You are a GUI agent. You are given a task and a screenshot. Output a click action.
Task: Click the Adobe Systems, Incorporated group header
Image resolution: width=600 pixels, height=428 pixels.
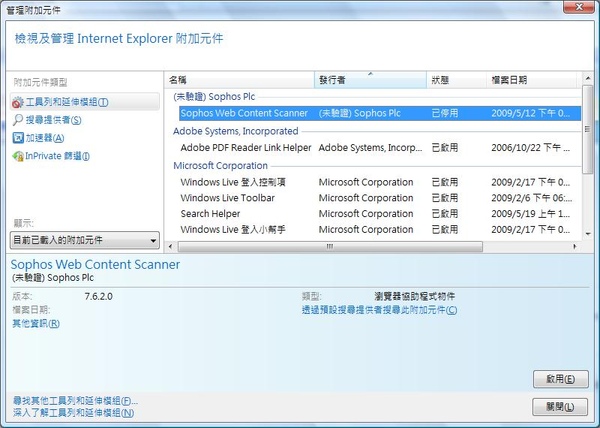point(235,131)
